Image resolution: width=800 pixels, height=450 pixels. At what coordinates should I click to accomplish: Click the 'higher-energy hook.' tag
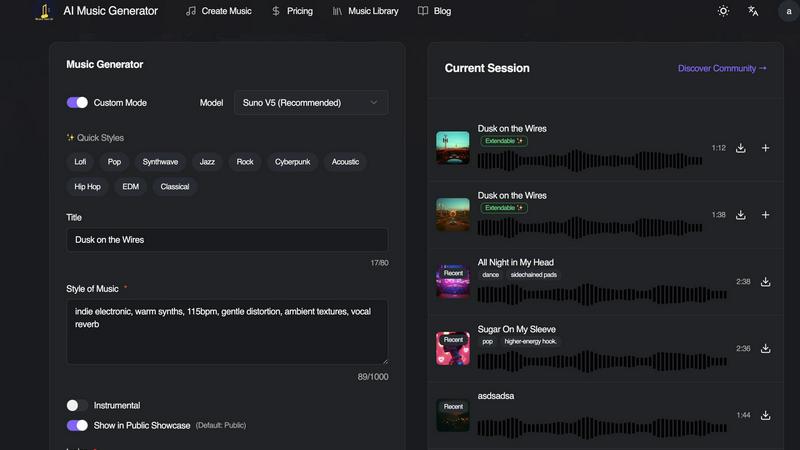(x=530, y=342)
